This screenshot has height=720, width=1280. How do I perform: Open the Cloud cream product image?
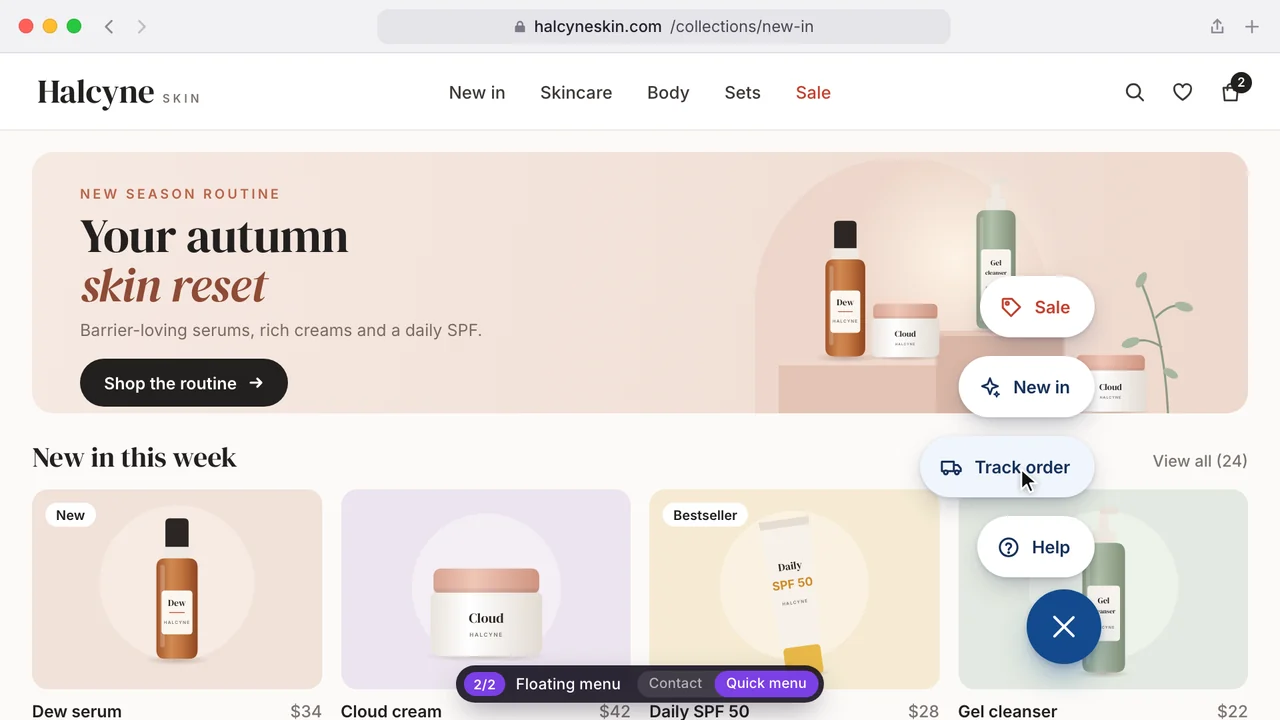[486, 589]
